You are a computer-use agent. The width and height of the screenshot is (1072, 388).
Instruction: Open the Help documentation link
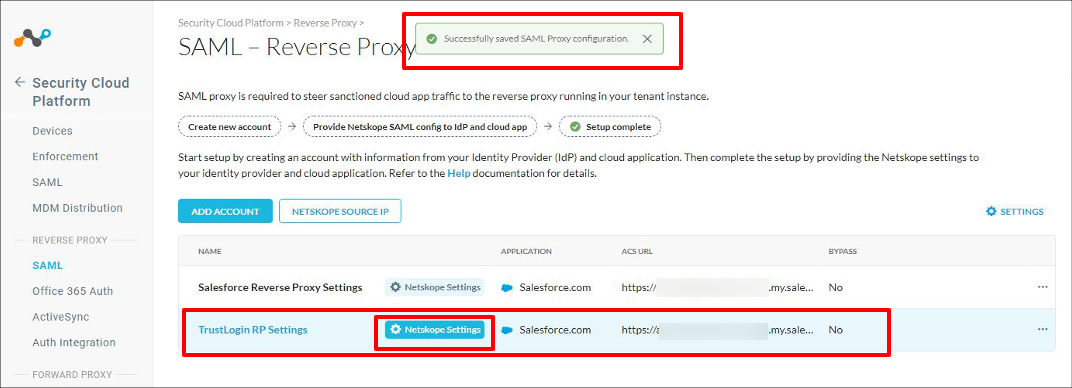click(459, 174)
